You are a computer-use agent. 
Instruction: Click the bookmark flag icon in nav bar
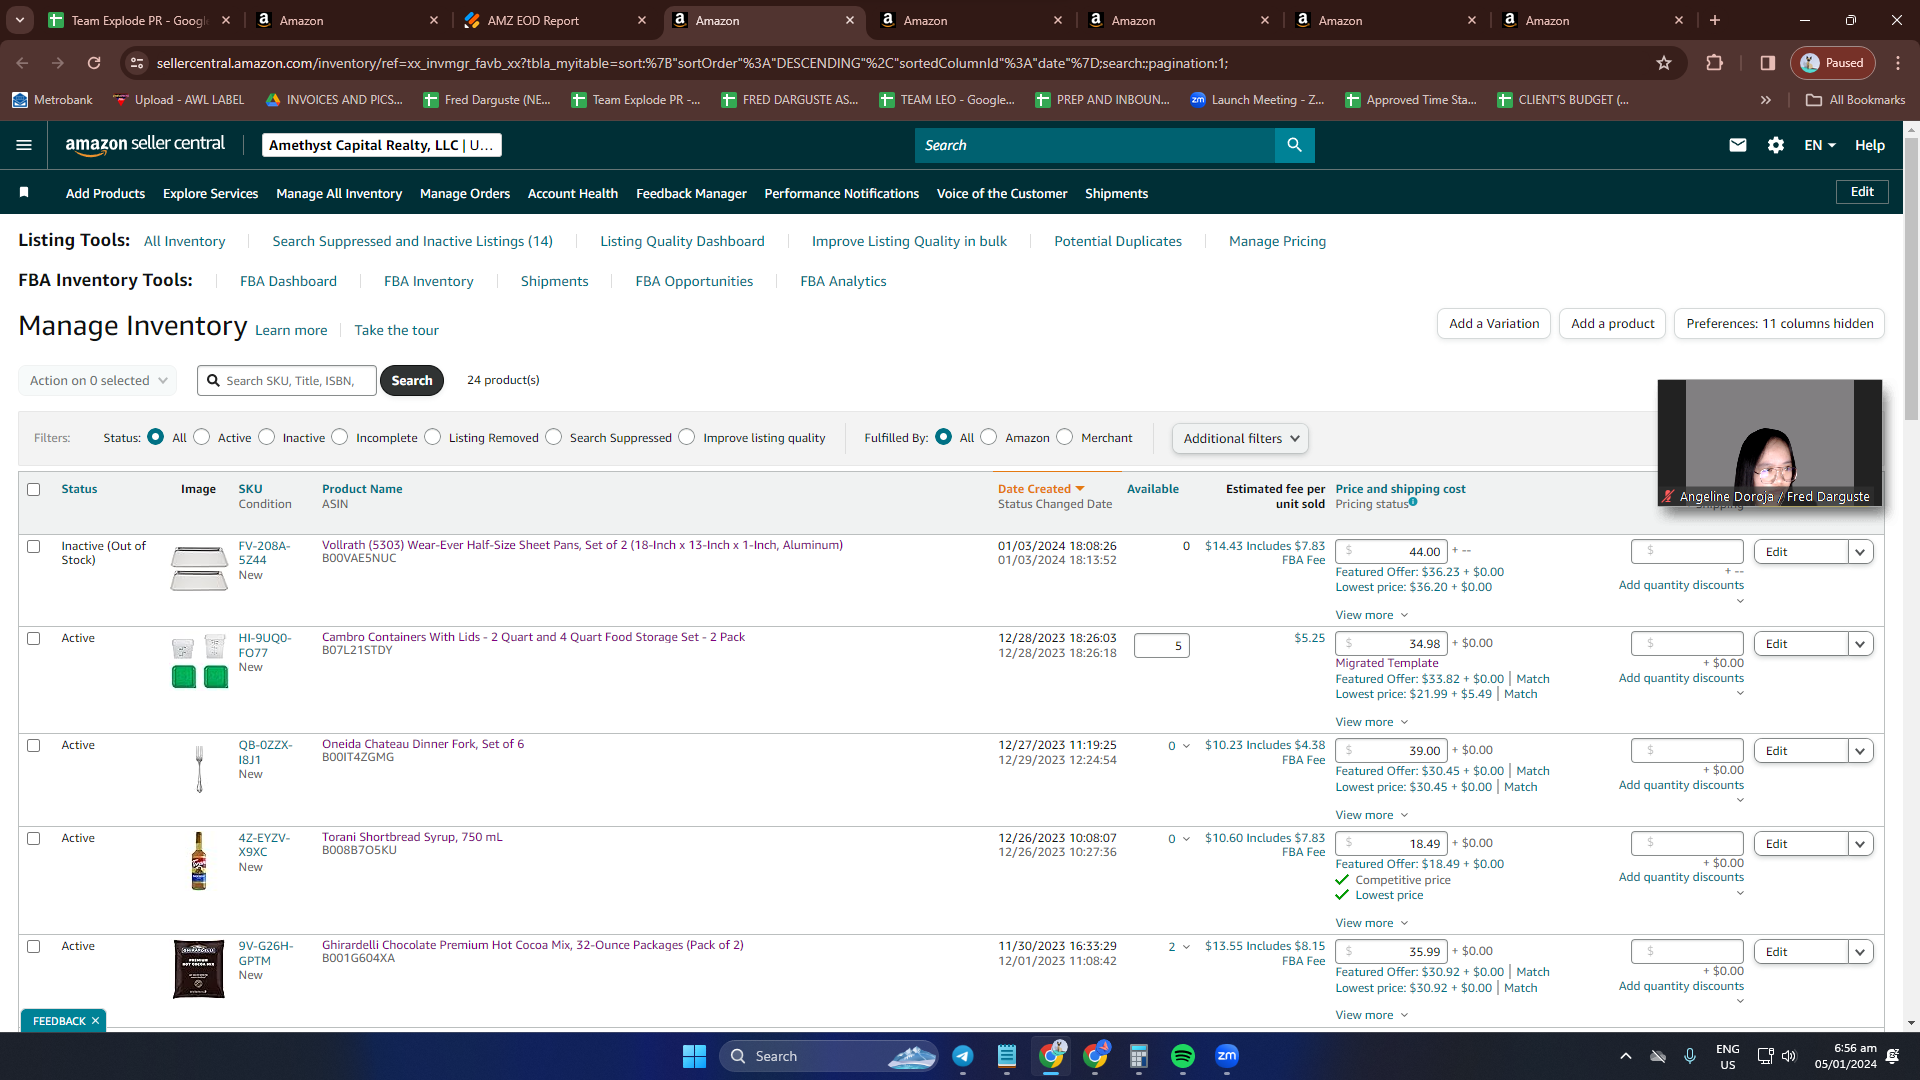click(24, 192)
